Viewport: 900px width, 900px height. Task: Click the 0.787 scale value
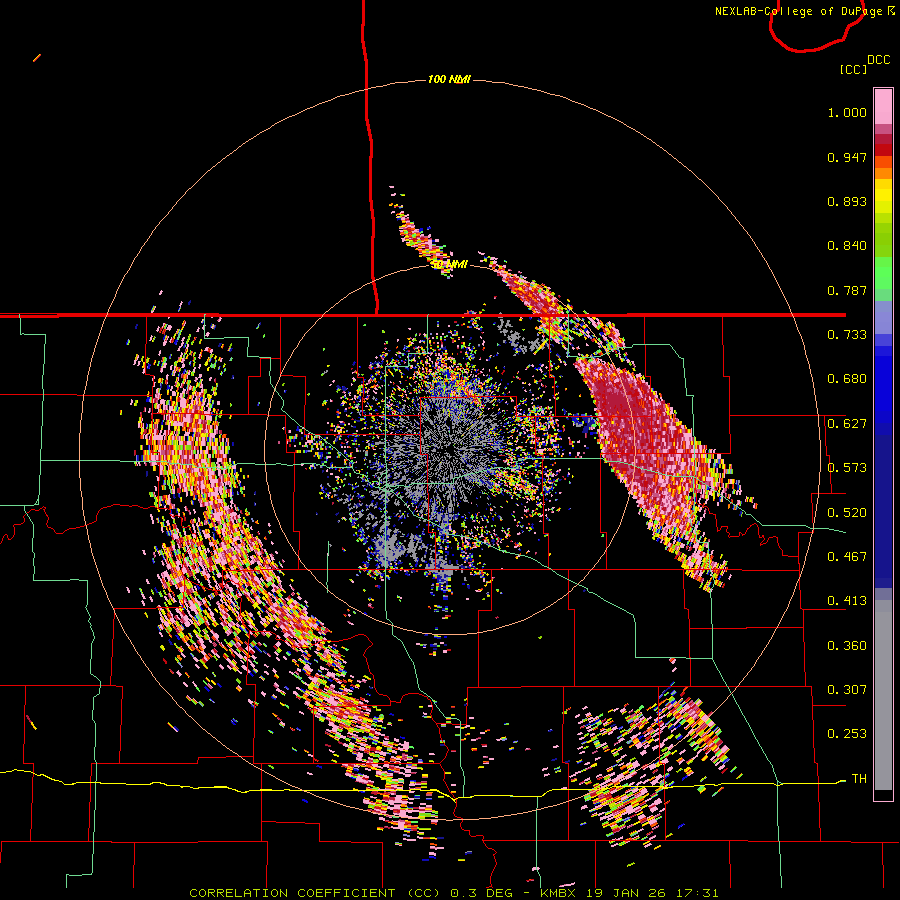[x=847, y=290]
